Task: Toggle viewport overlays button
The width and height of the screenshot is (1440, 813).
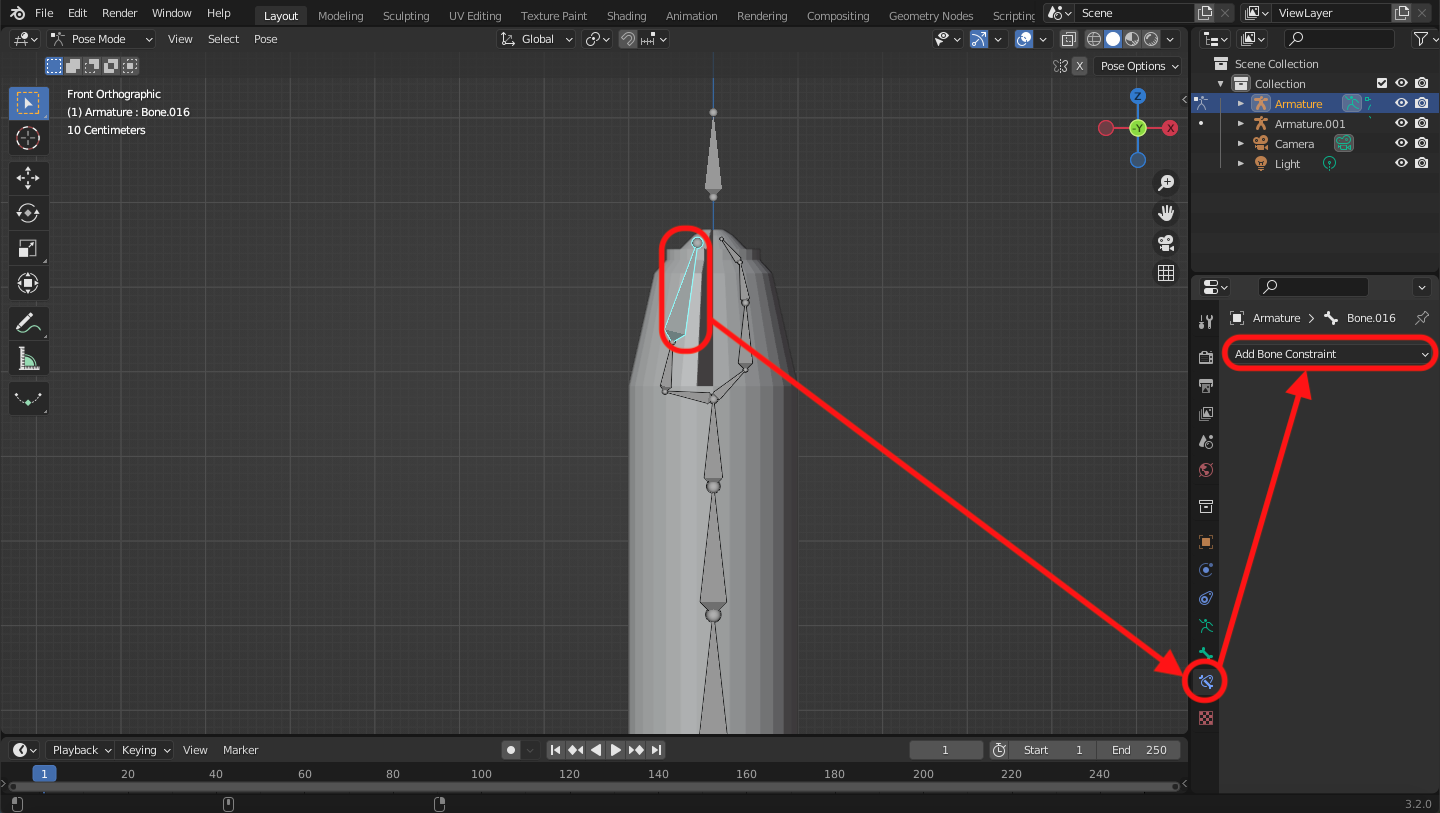Action: pyautogui.click(x=1024, y=39)
